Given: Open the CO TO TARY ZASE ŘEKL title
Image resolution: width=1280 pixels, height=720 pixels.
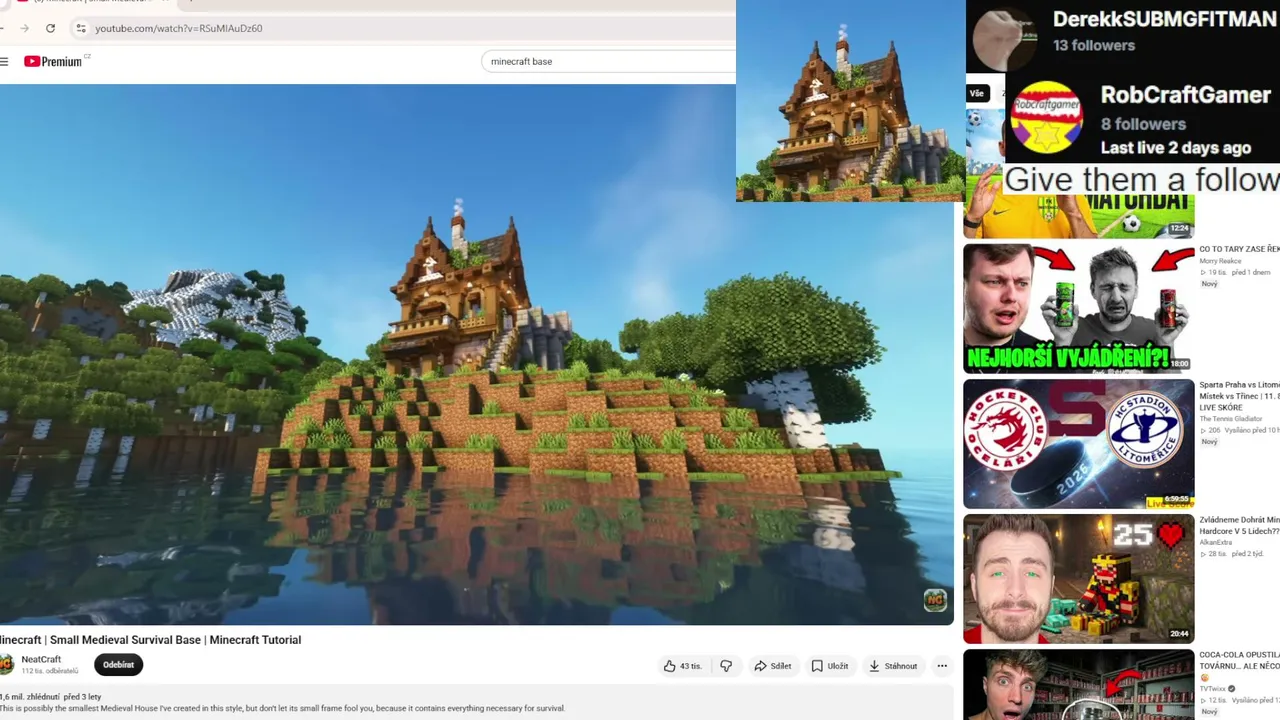Looking at the screenshot, I should tap(1239, 249).
